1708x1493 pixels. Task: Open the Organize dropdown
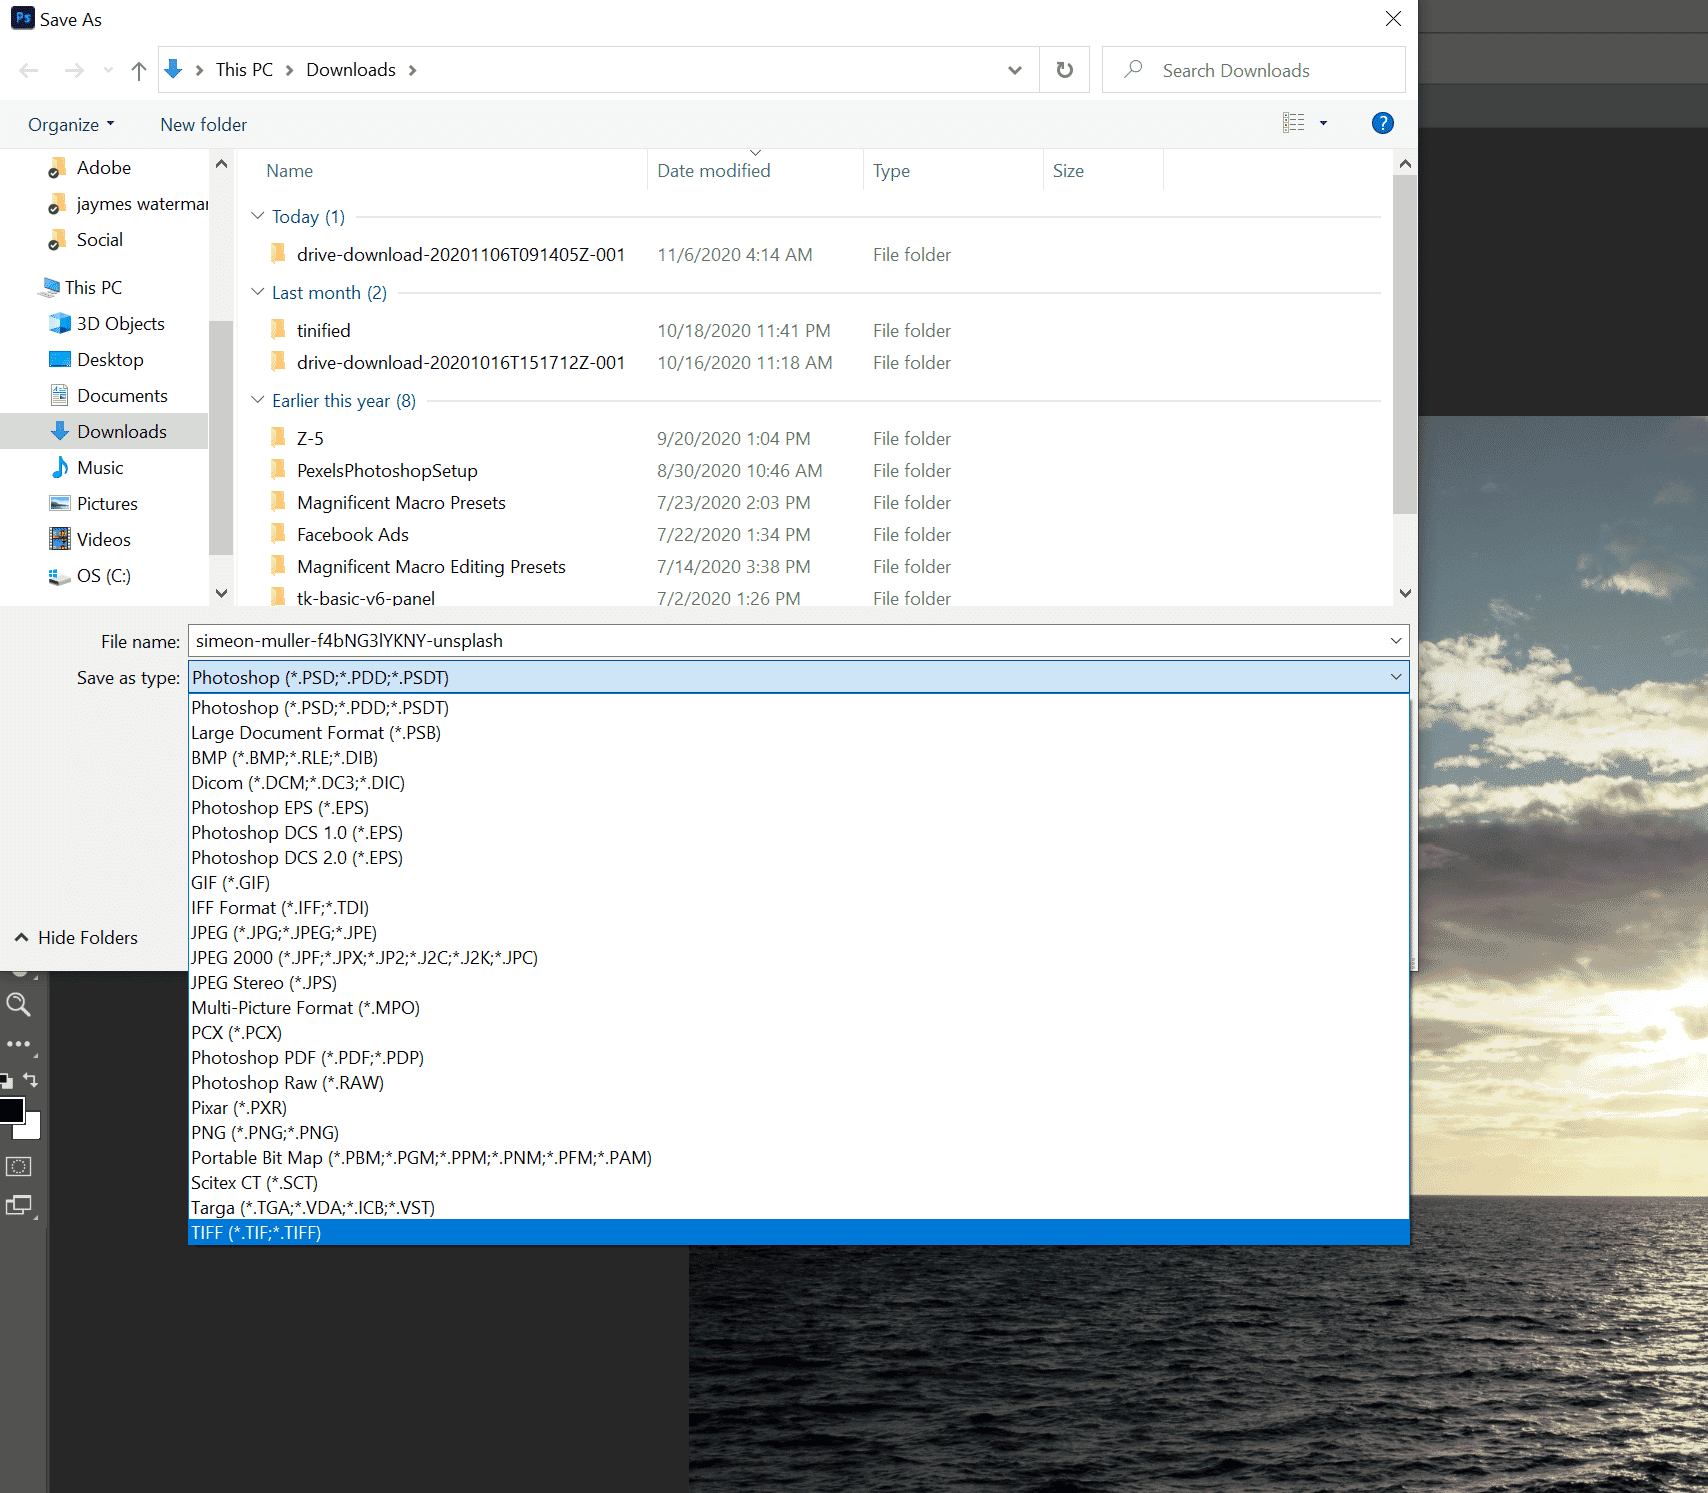click(x=69, y=123)
